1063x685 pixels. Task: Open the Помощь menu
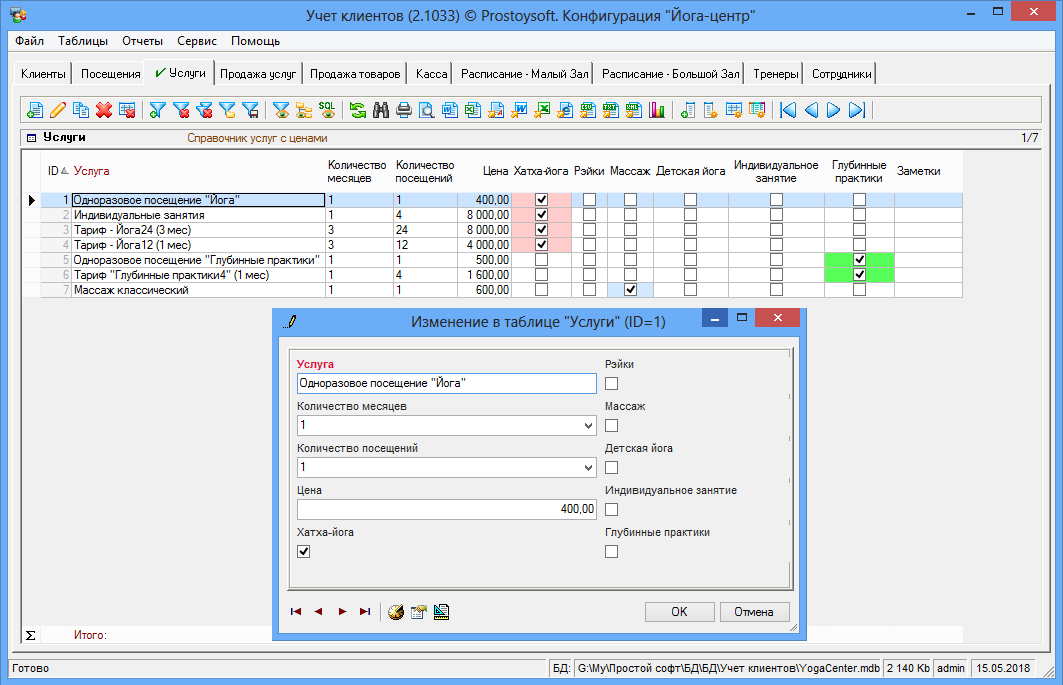(x=255, y=41)
